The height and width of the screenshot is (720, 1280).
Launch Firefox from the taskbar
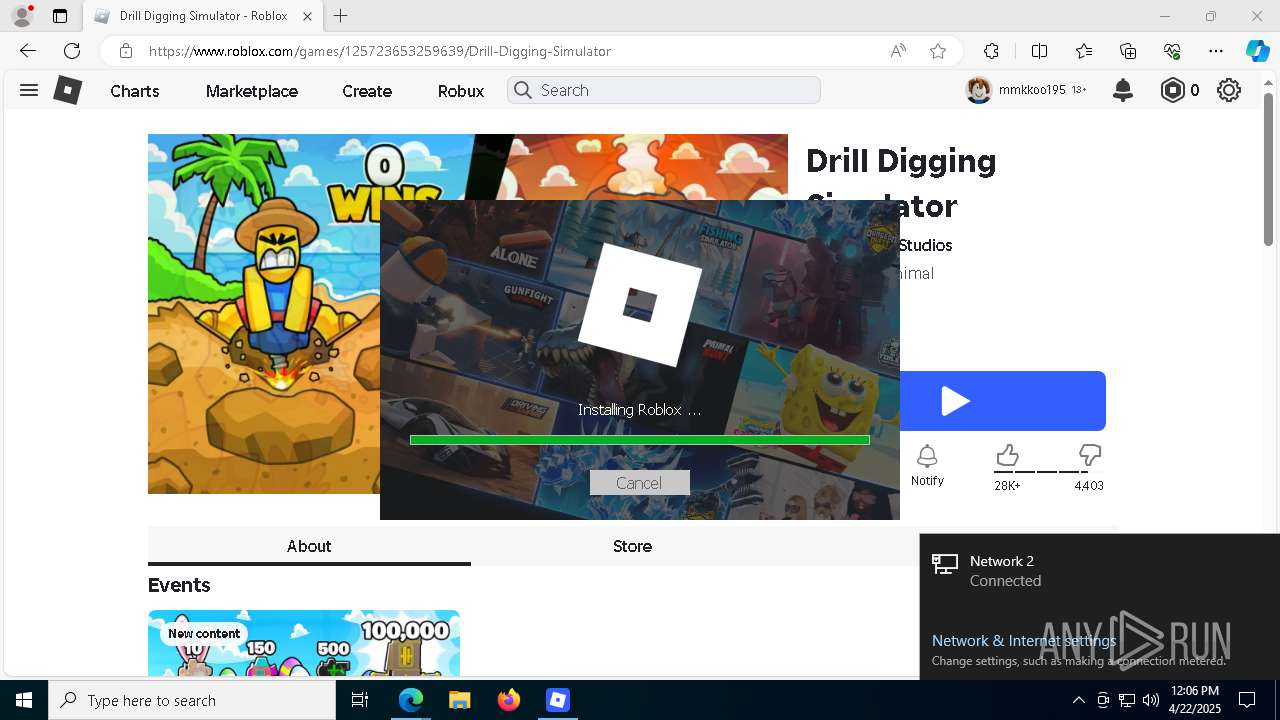point(508,700)
